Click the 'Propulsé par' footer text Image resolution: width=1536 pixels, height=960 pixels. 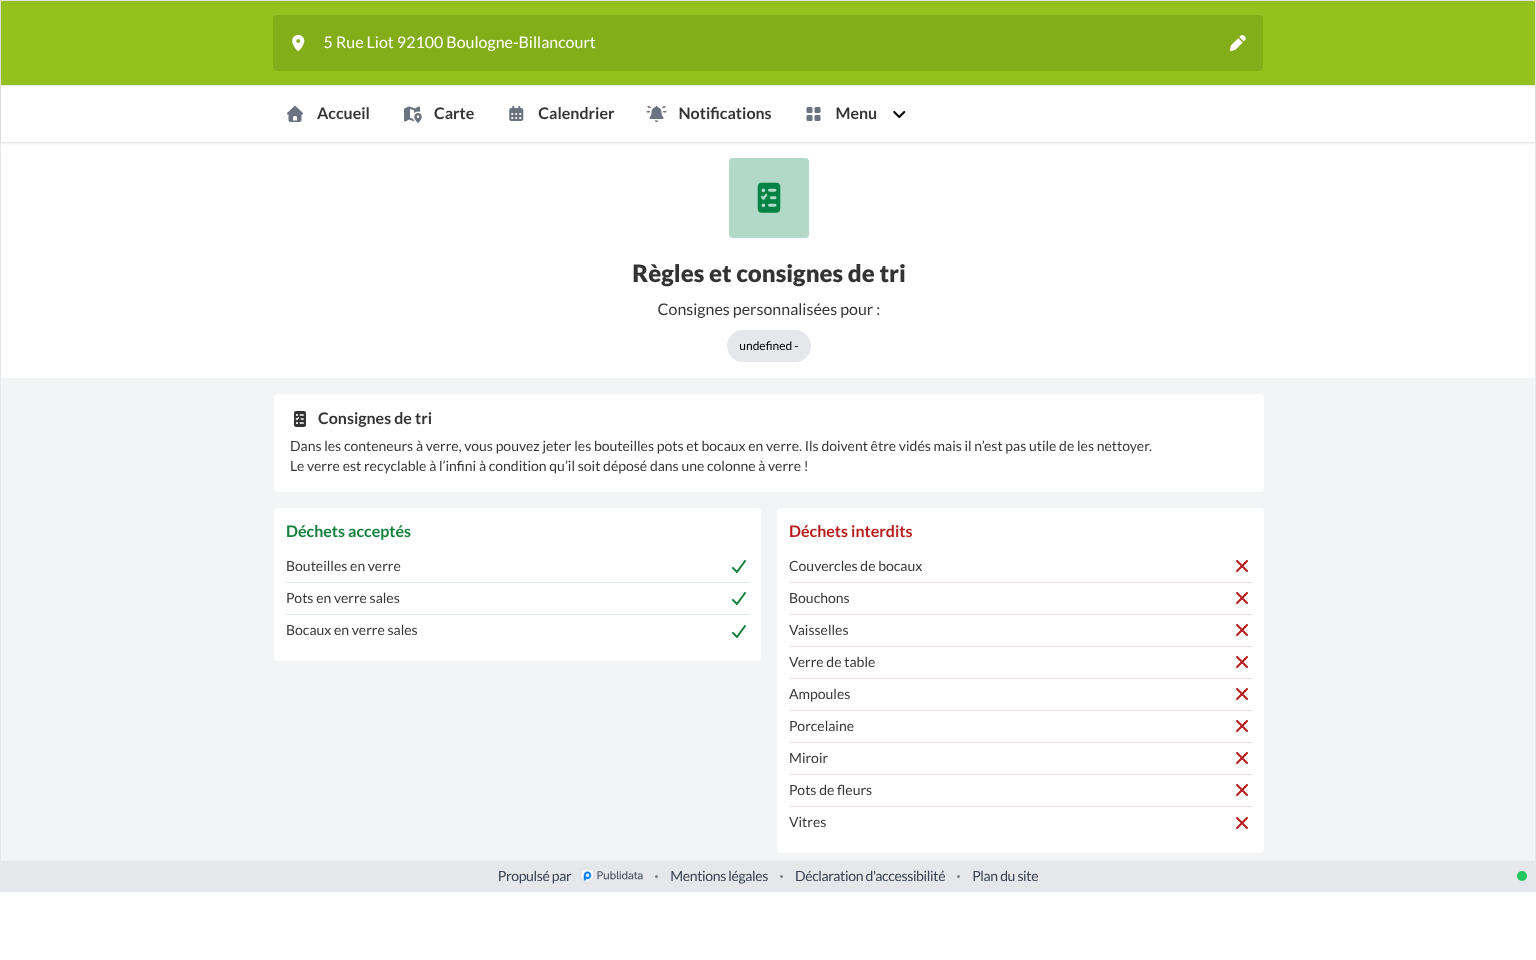point(534,876)
